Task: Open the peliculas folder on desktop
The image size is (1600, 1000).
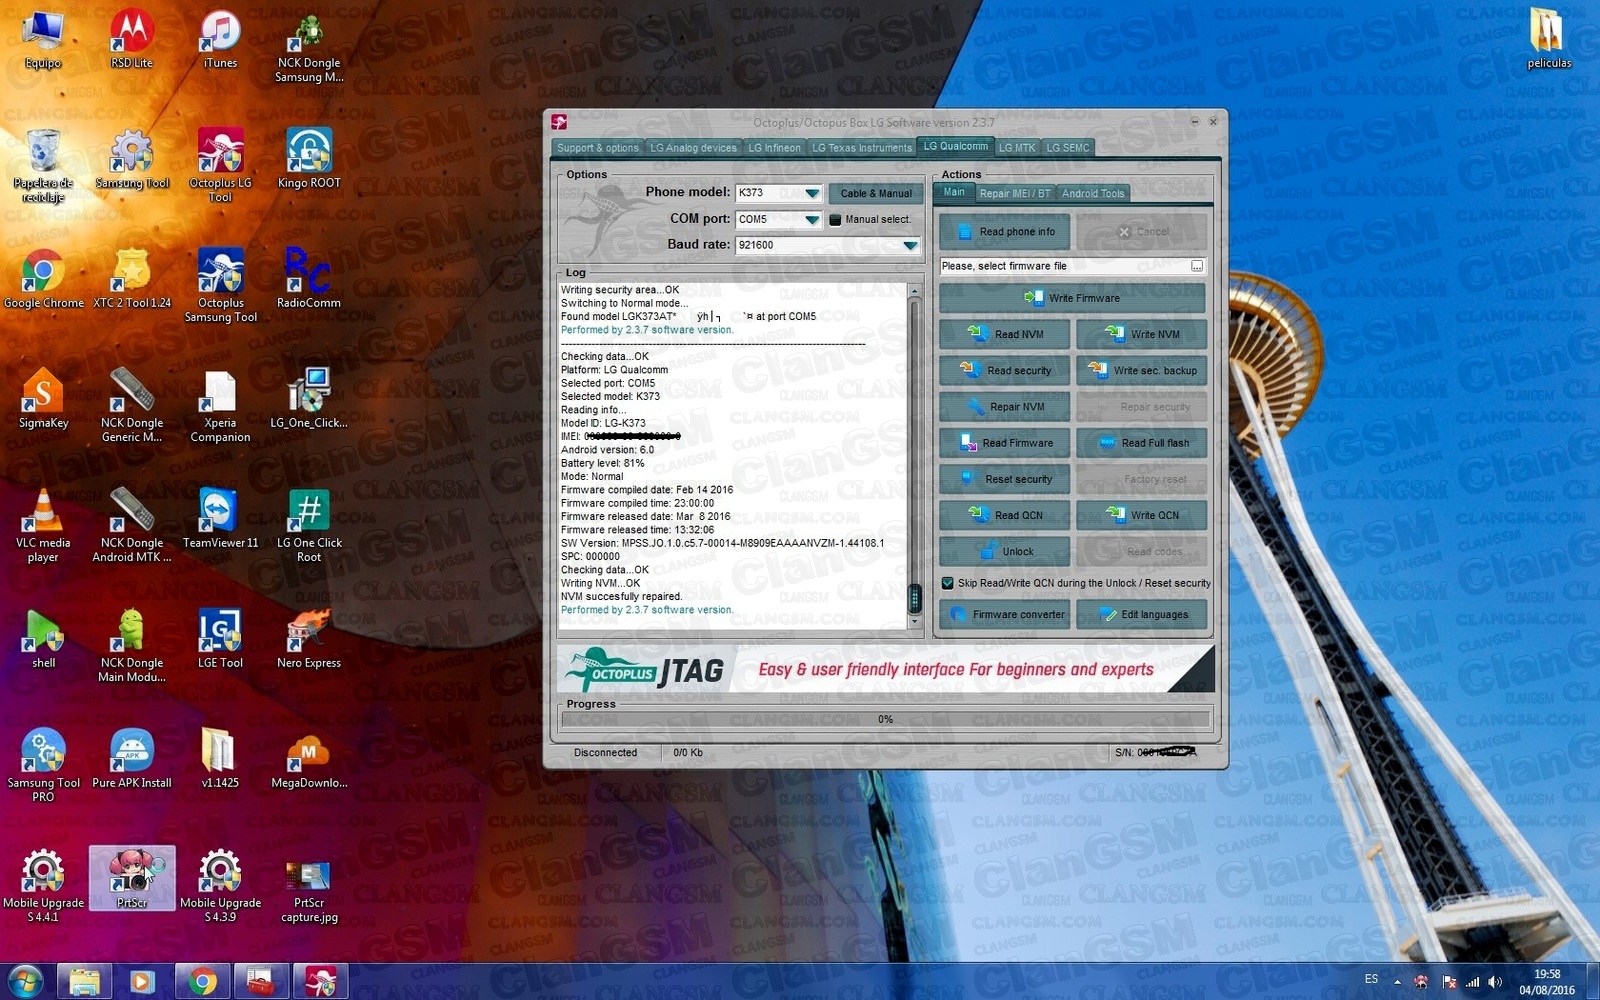Action: (x=1549, y=40)
